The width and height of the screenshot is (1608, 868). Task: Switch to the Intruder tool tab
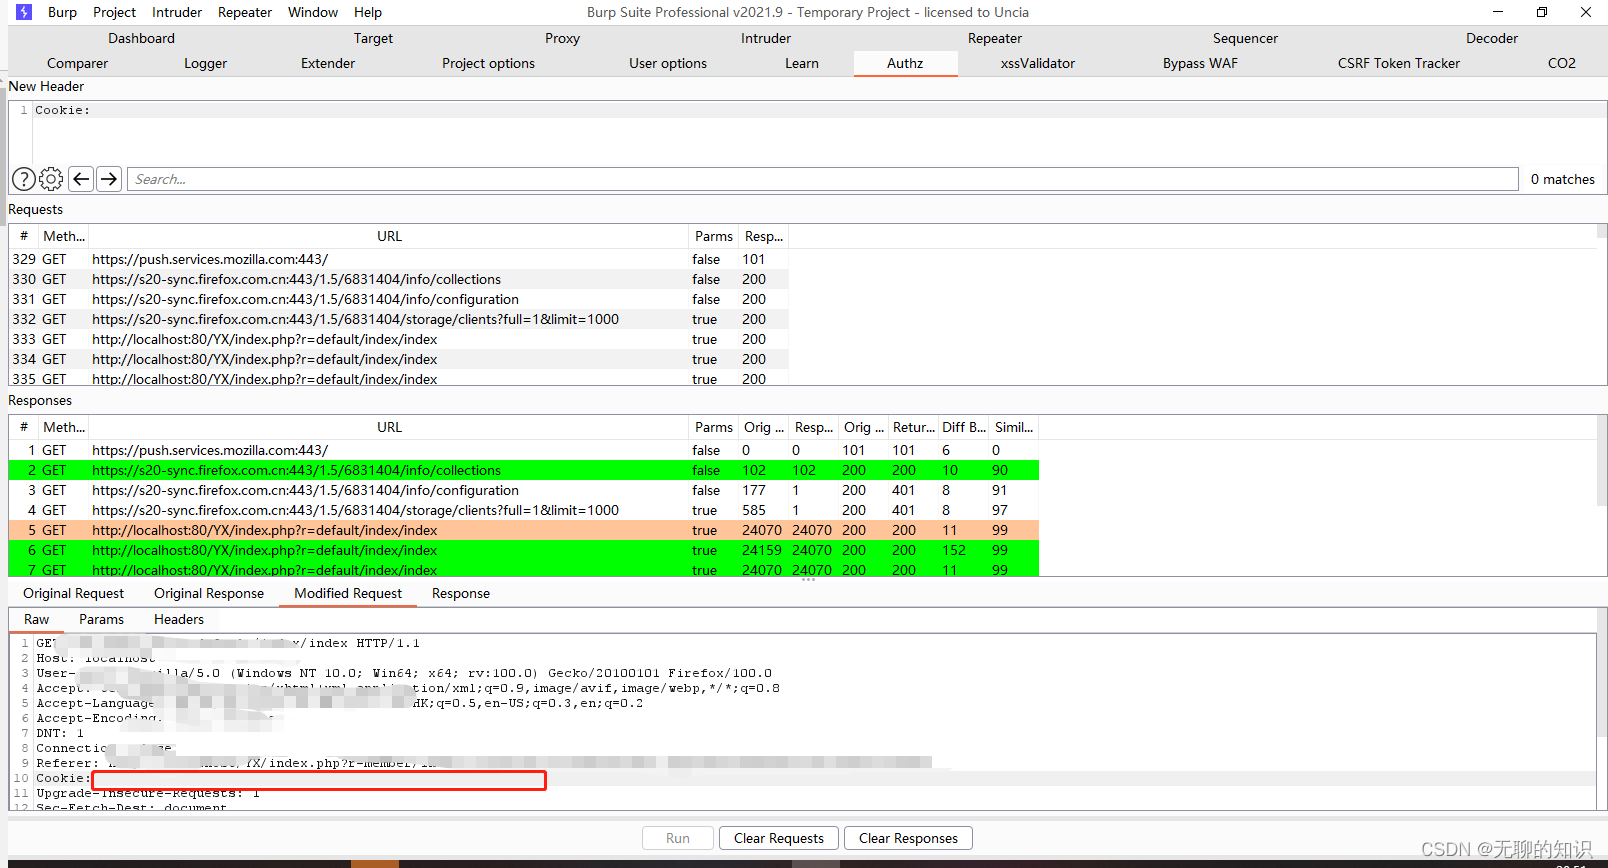[766, 38]
